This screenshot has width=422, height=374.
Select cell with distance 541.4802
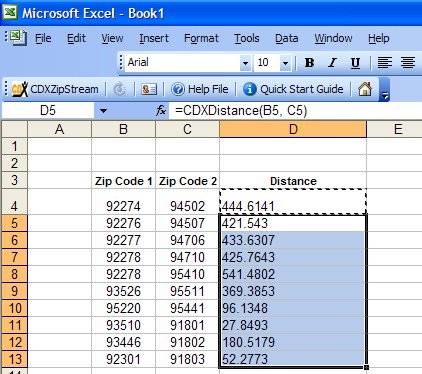tap(293, 274)
